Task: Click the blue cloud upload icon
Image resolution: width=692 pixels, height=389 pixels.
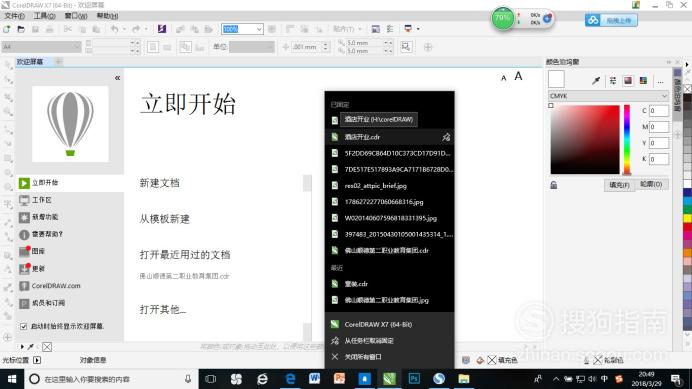Action: 593,20
